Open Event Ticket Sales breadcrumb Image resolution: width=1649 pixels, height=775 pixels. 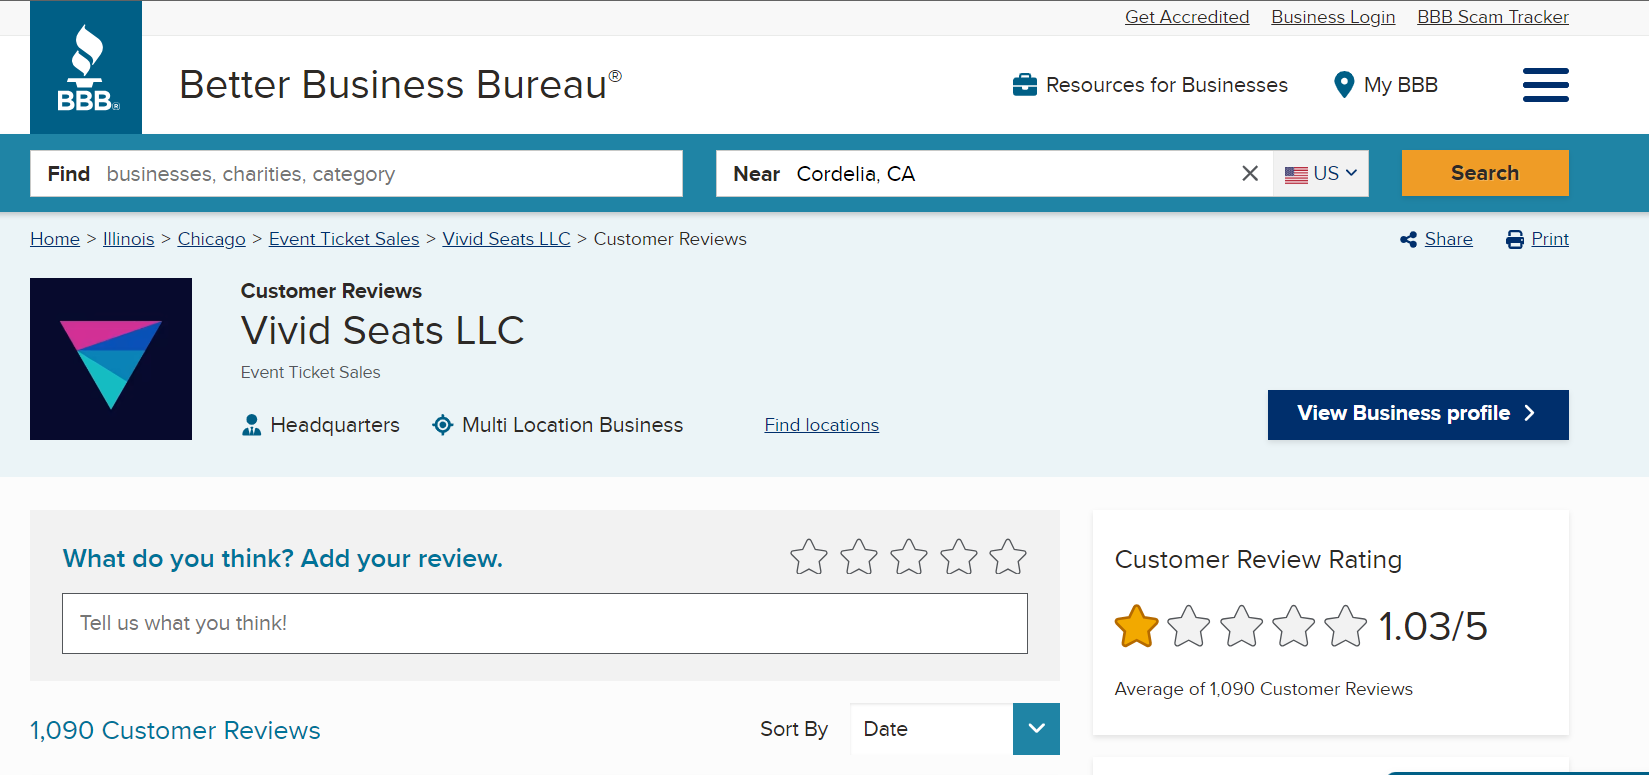(344, 239)
